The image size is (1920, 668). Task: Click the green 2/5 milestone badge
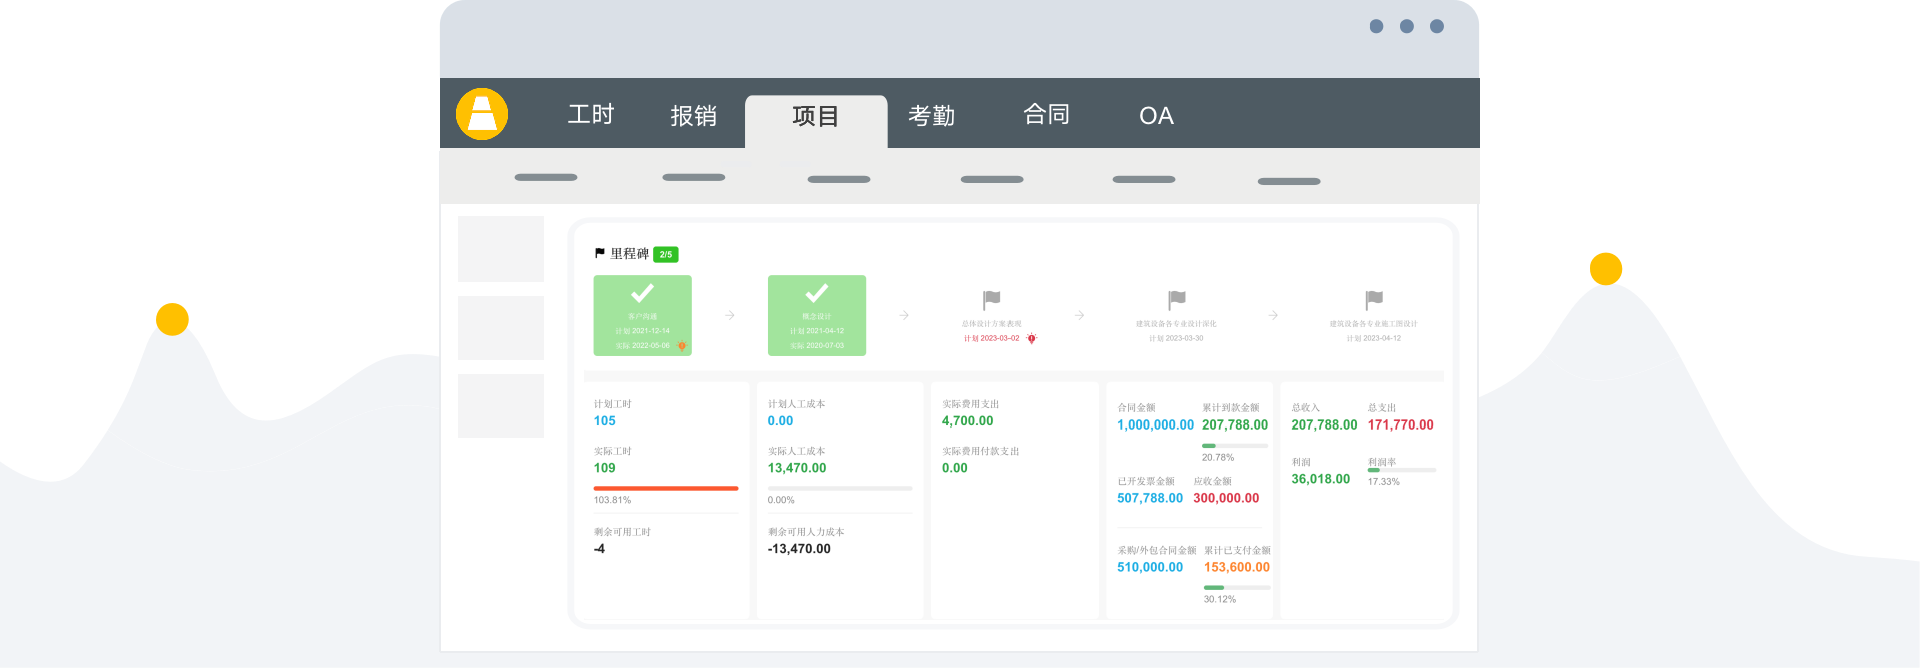(x=666, y=254)
